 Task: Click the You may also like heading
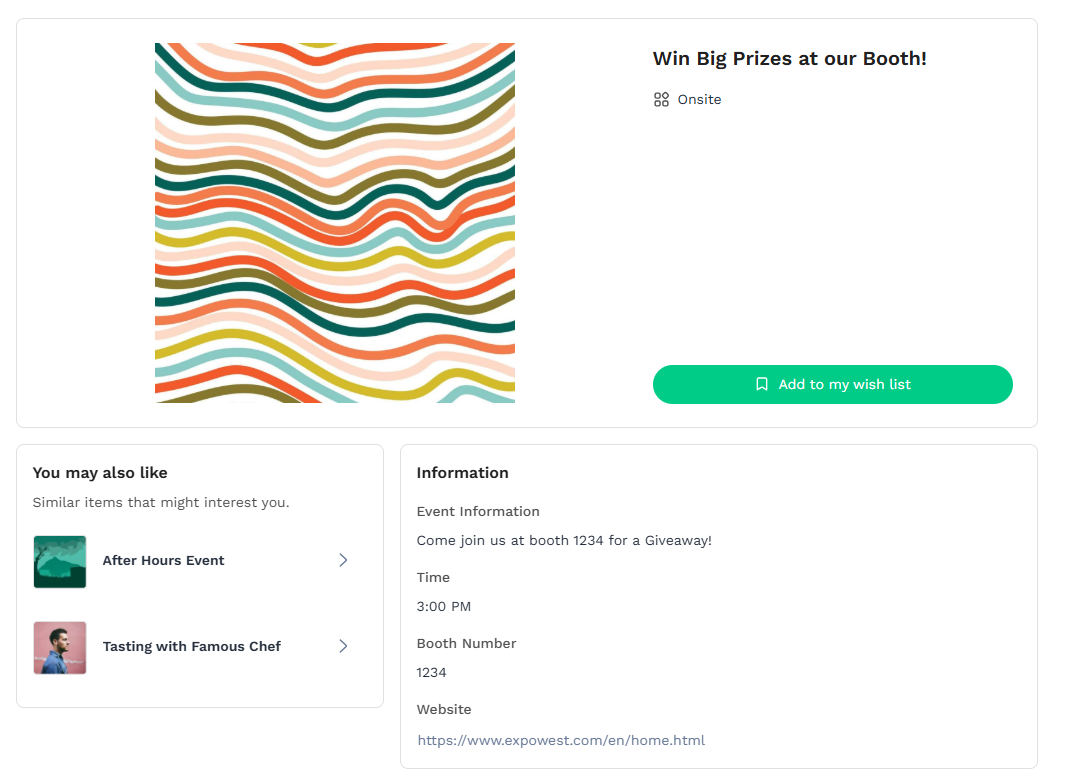(x=100, y=472)
